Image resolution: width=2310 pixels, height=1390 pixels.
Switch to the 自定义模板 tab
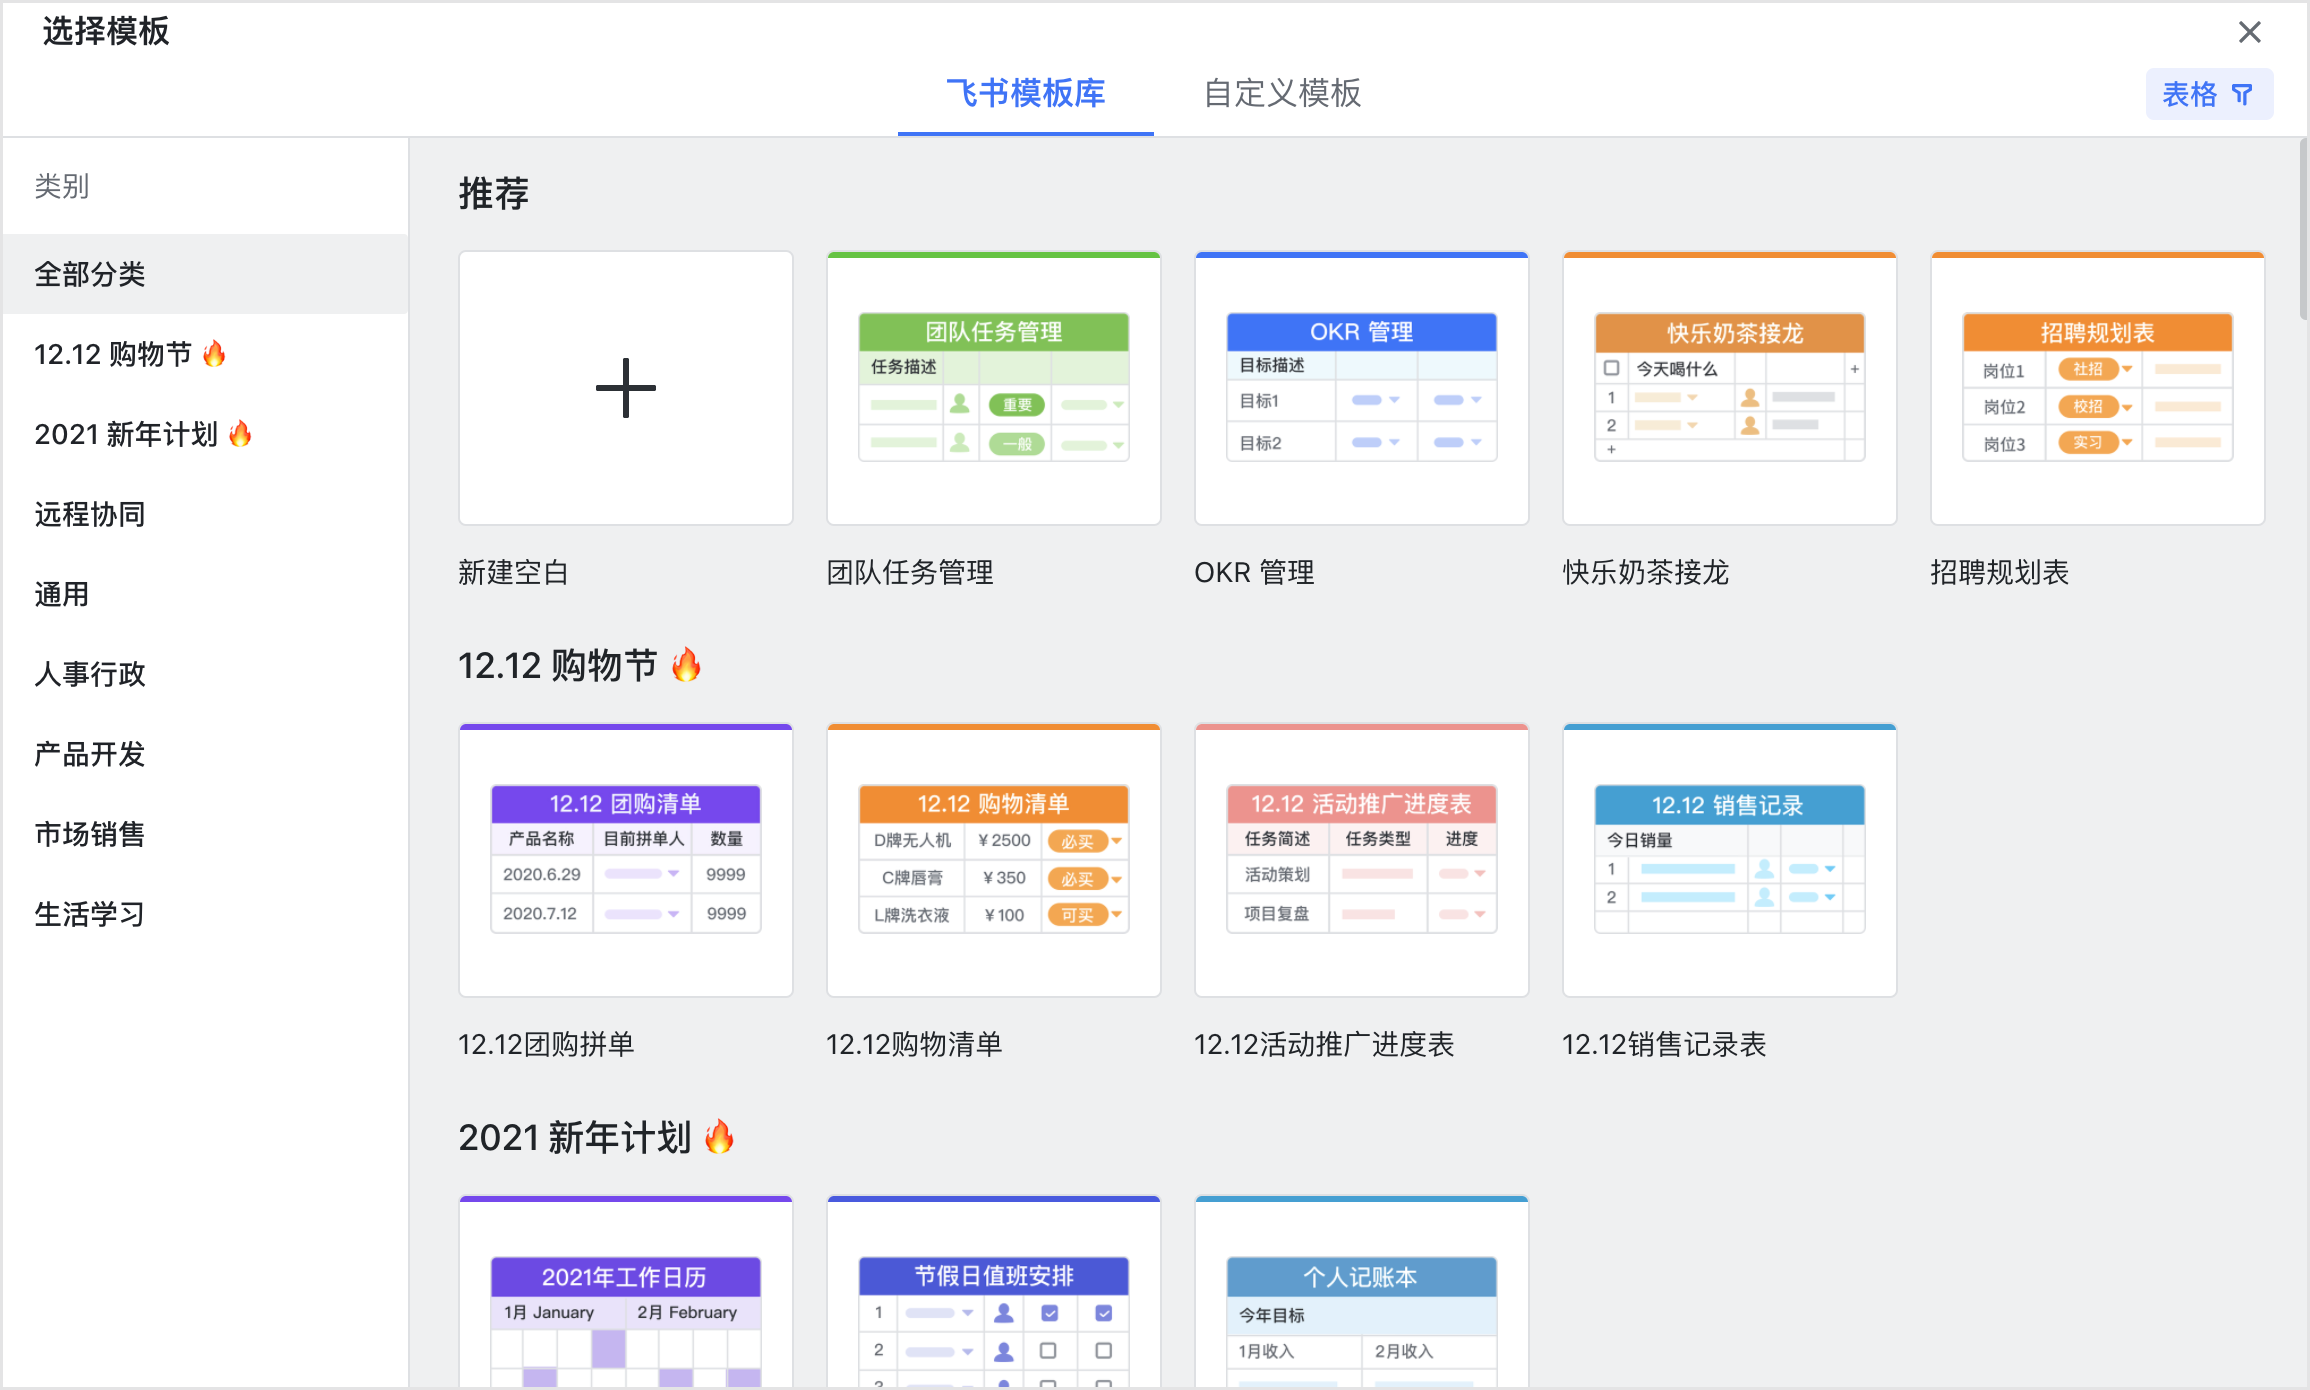[1283, 95]
